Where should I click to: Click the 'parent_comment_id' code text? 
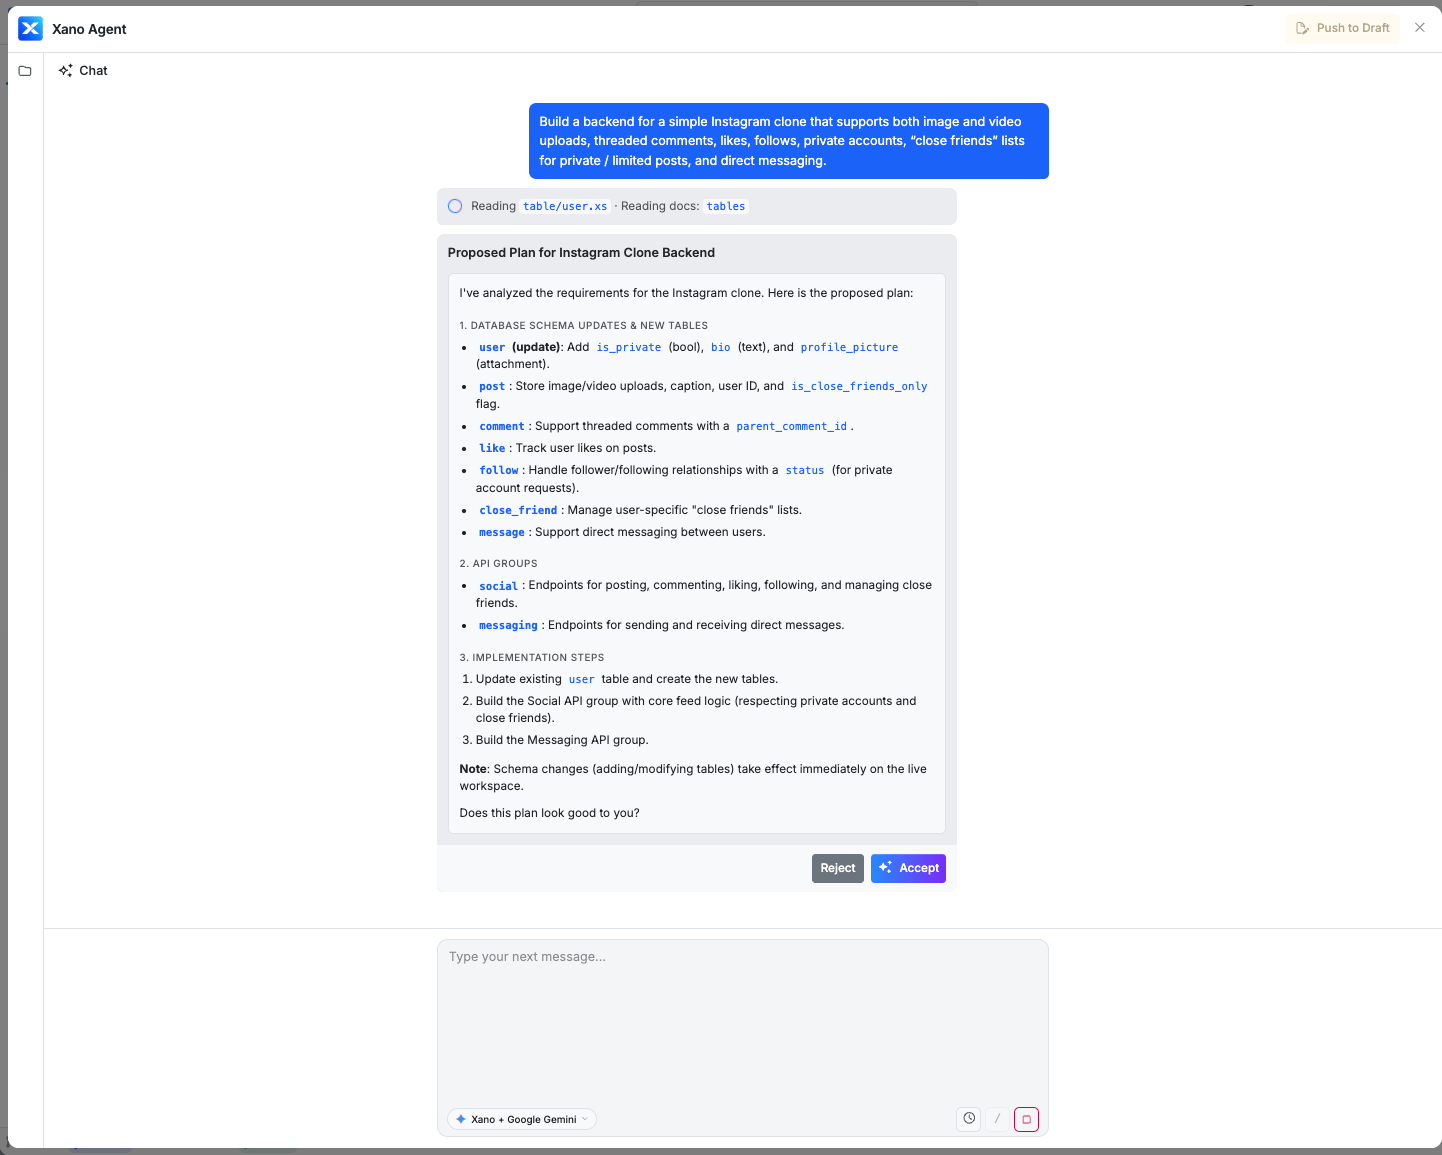pyautogui.click(x=792, y=426)
